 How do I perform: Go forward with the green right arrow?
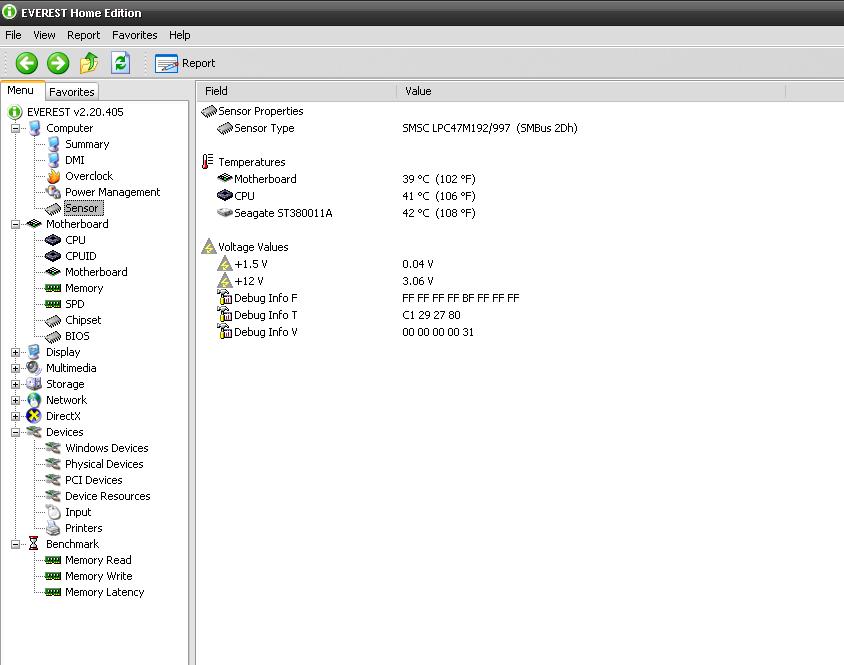pyautogui.click(x=58, y=63)
